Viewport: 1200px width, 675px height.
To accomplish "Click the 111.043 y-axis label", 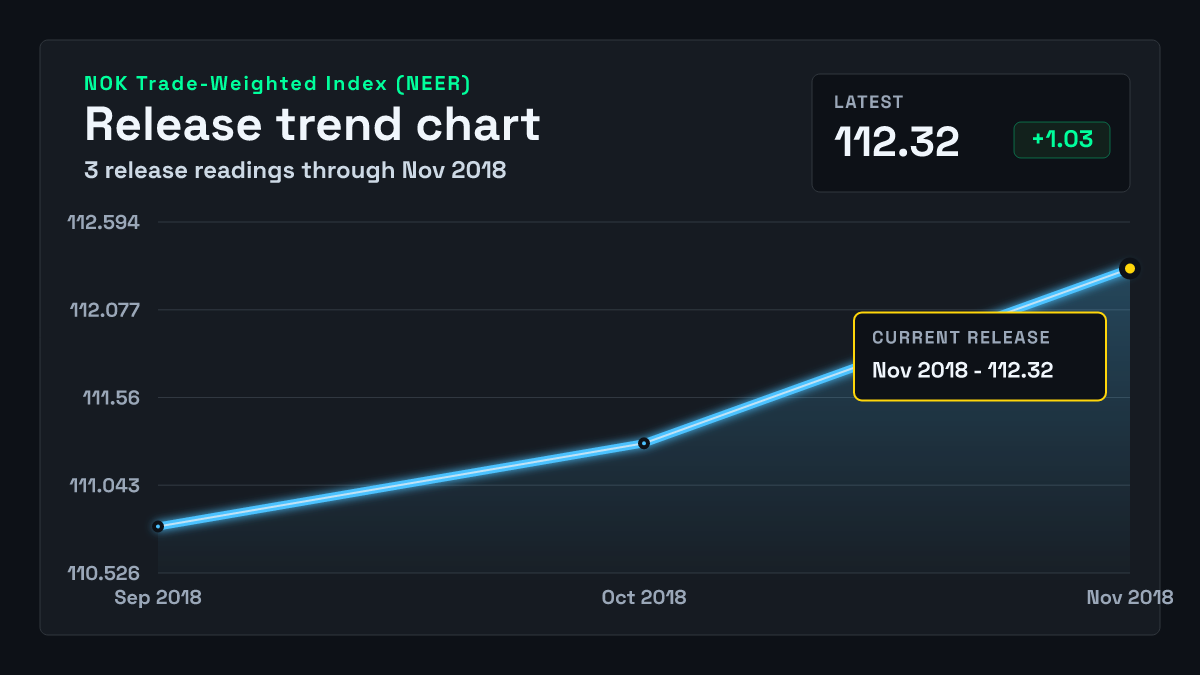I will pyautogui.click(x=105, y=486).
